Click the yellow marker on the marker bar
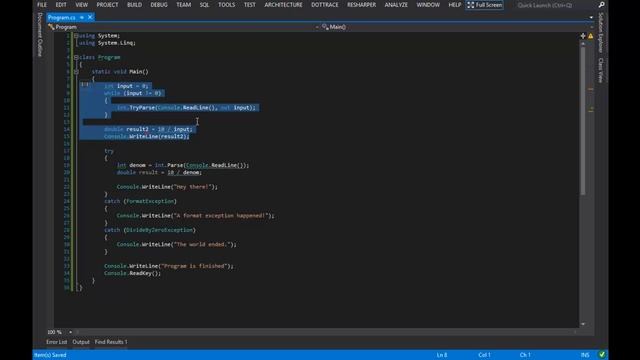The width and height of the screenshot is (640, 360). tap(591, 109)
